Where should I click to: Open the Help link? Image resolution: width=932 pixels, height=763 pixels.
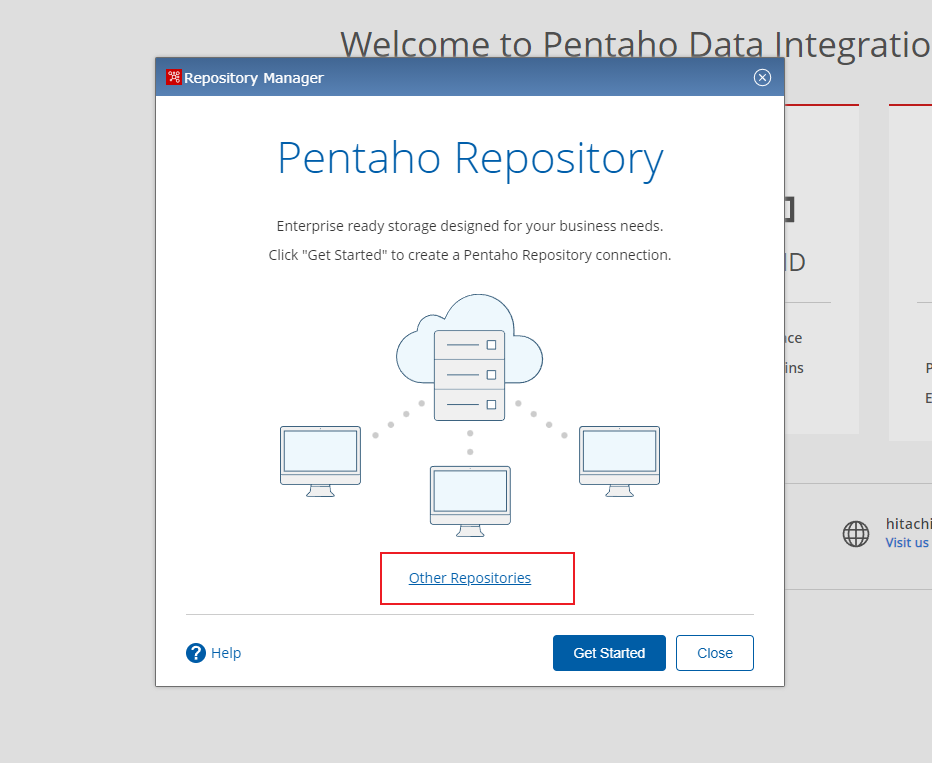226,652
